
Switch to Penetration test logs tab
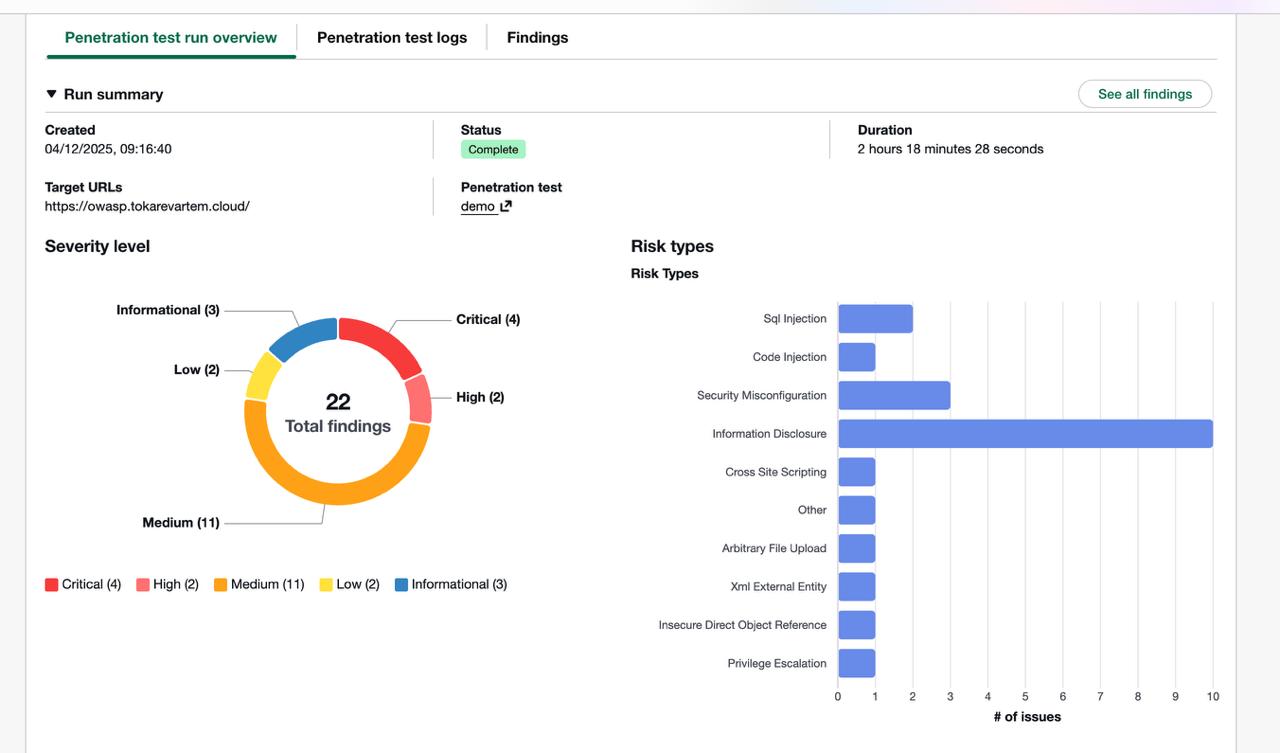(x=391, y=37)
